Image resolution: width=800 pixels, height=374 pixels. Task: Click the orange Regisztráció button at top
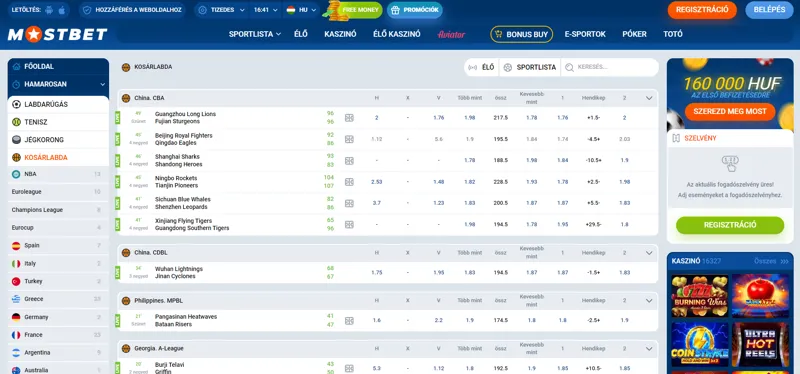pos(702,10)
